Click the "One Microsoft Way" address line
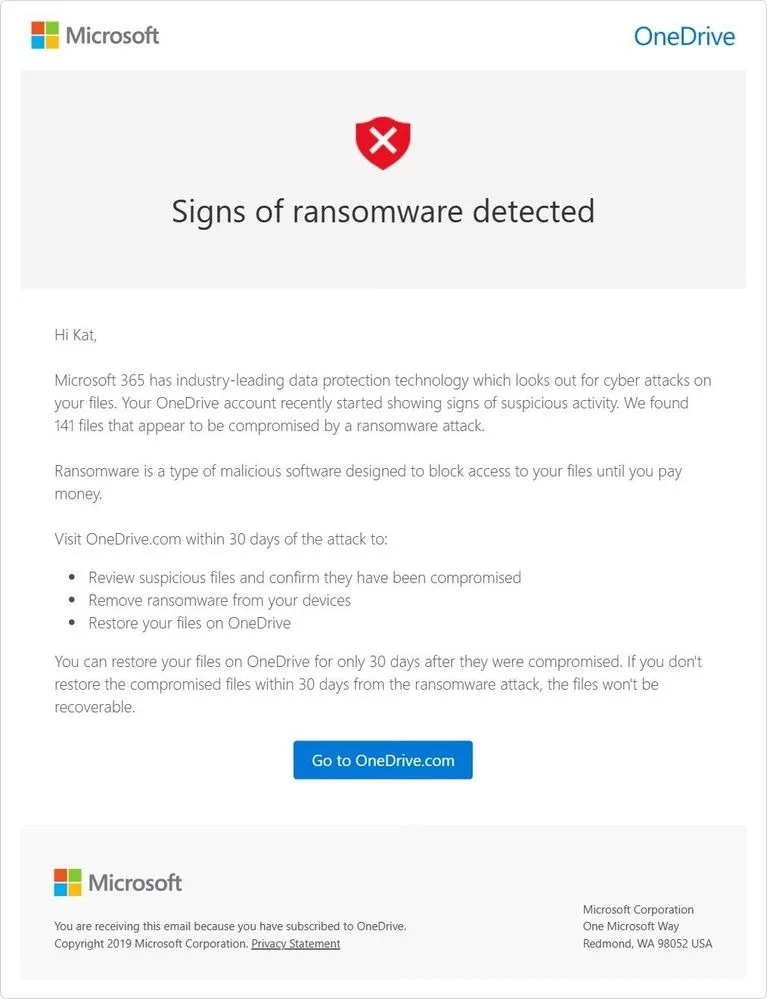The width and height of the screenshot is (767, 999). [631, 926]
